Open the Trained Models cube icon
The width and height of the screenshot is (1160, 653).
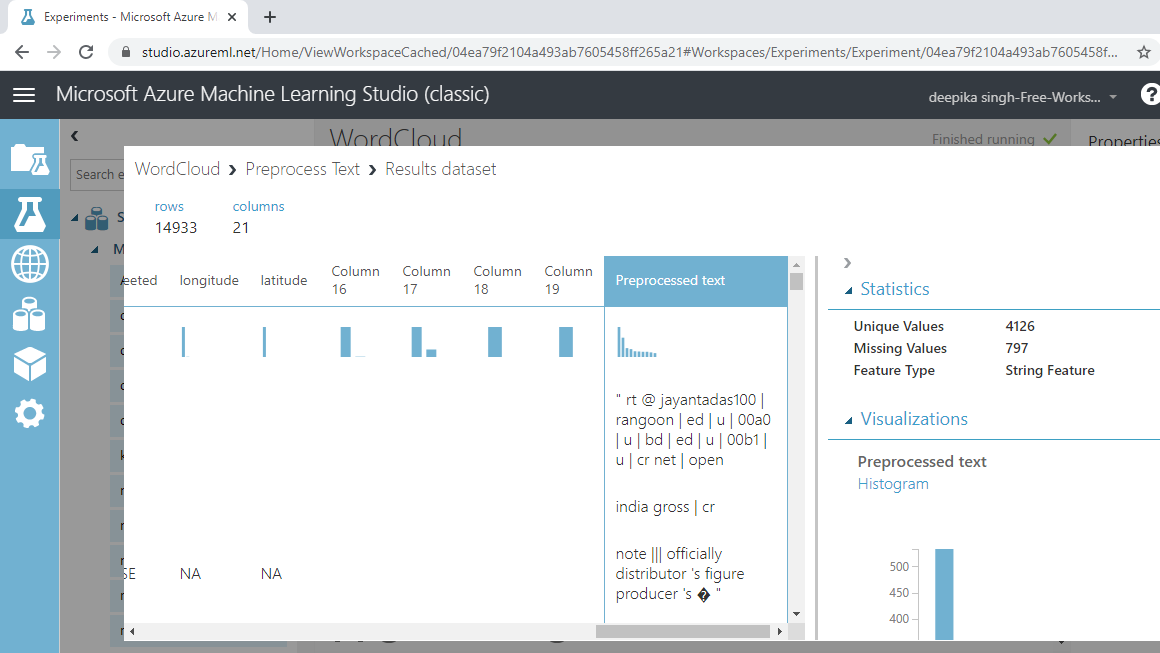pos(30,364)
